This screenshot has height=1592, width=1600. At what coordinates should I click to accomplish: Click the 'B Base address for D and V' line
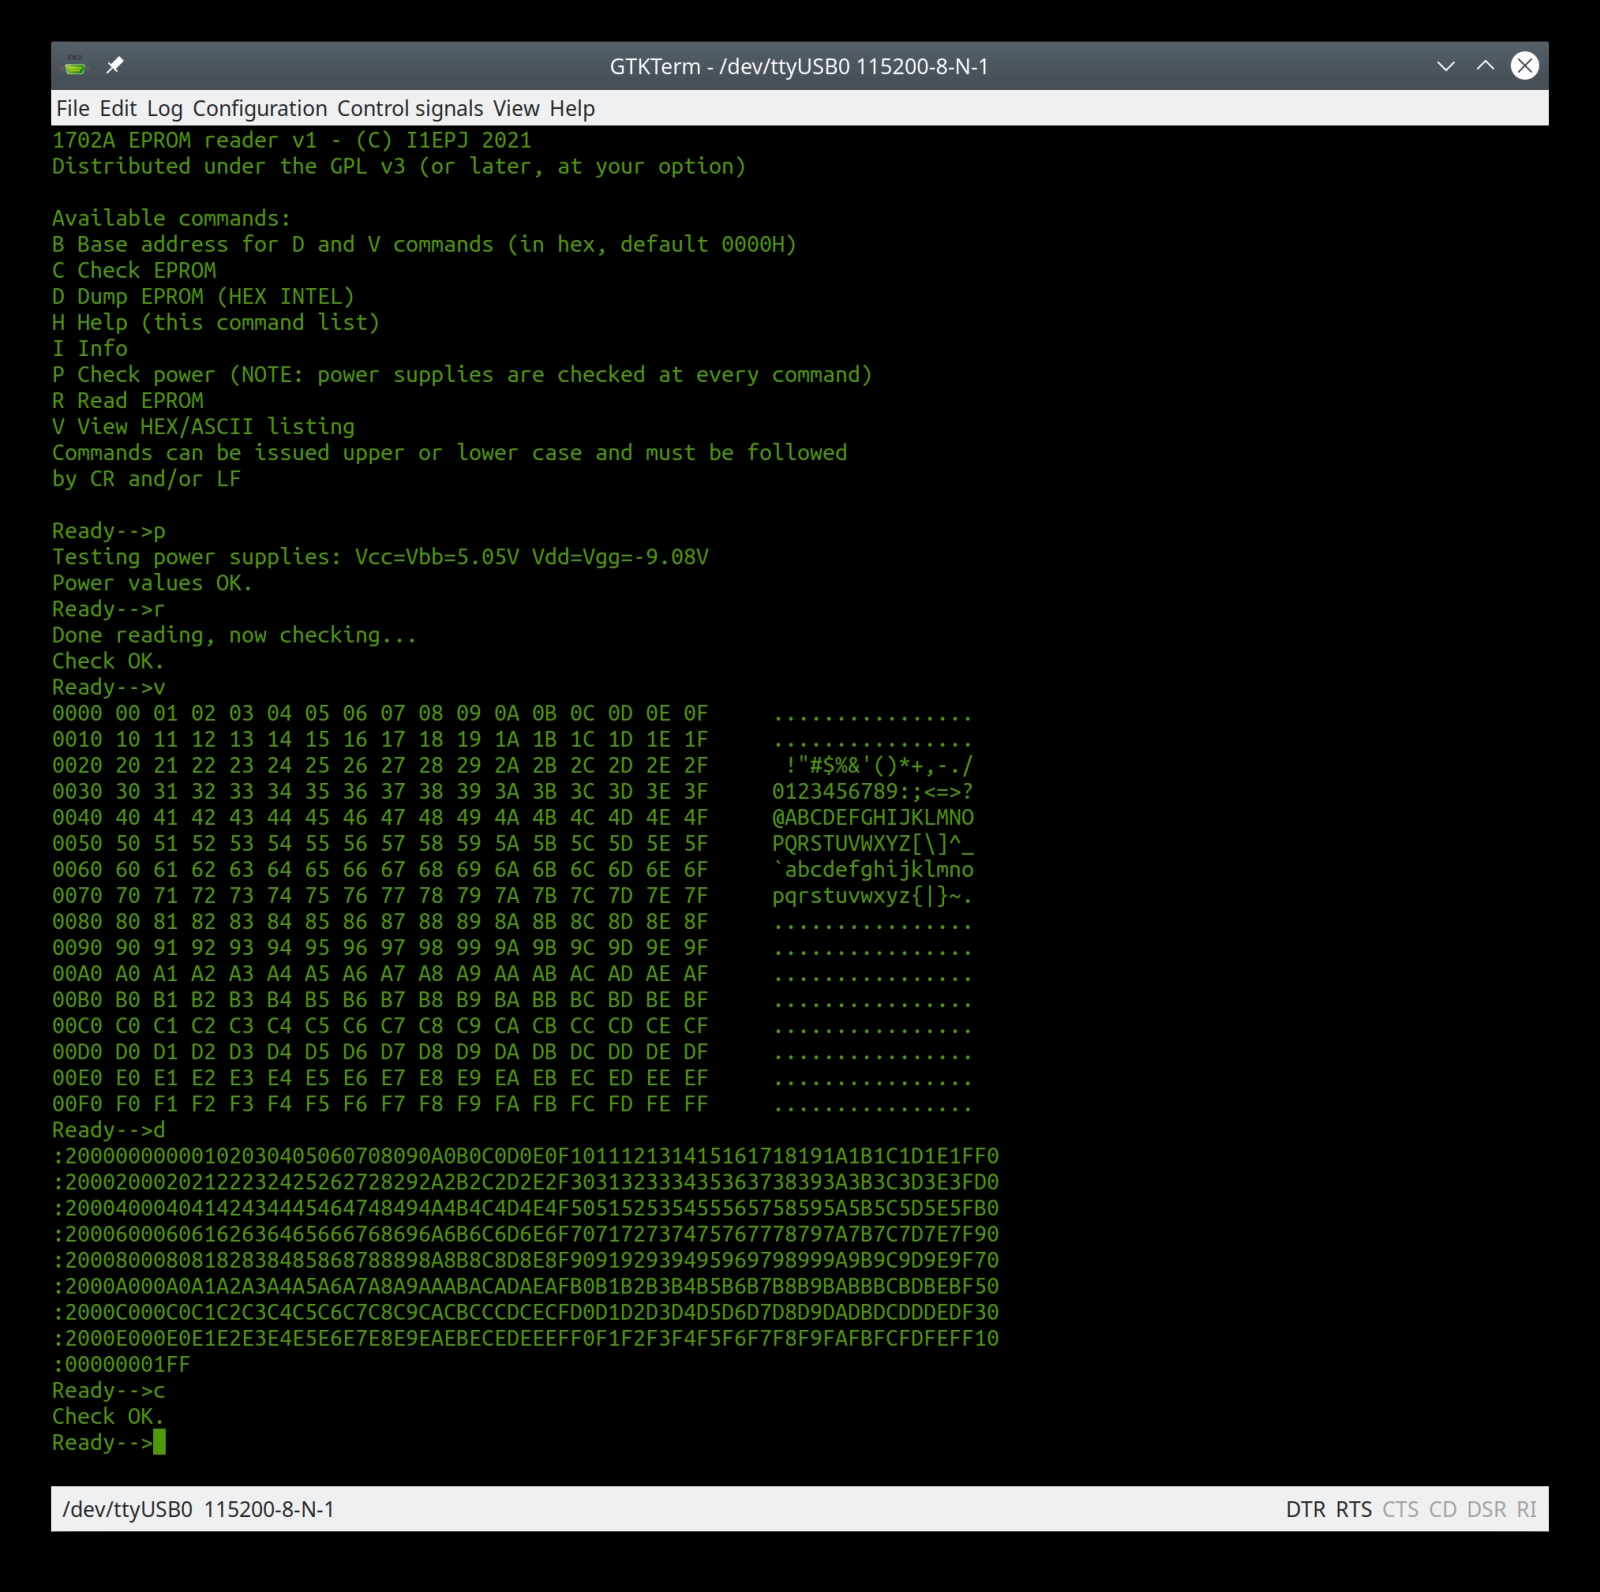coord(424,244)
